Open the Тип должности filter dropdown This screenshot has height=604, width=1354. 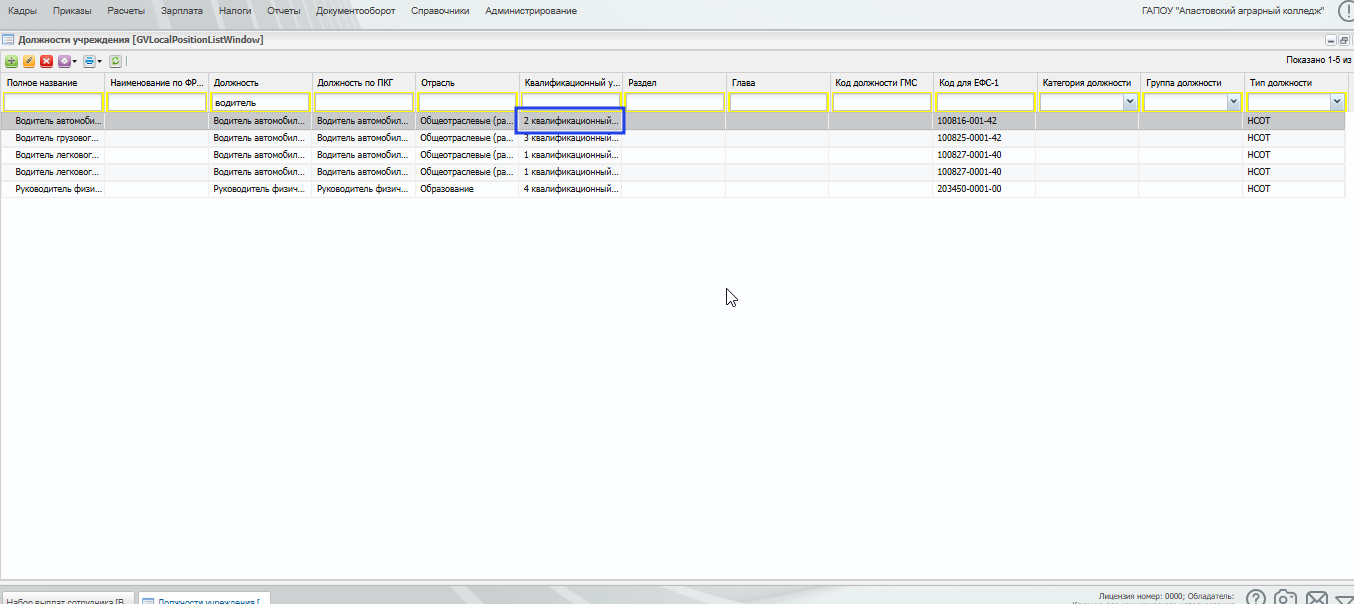[1337, 102]
